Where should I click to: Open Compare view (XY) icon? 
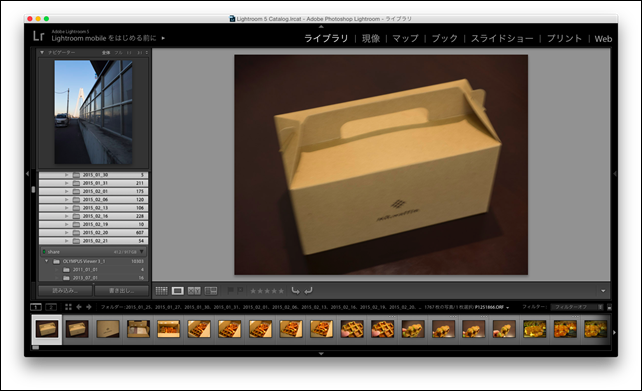tap(194, 291)
